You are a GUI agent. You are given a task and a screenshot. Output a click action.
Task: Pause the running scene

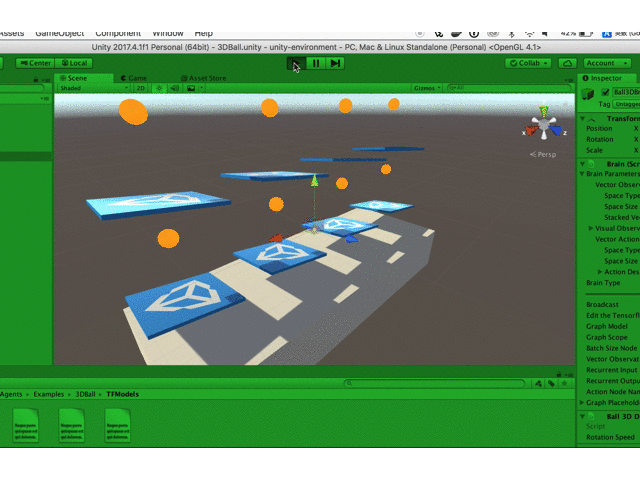tap(316, 63)
